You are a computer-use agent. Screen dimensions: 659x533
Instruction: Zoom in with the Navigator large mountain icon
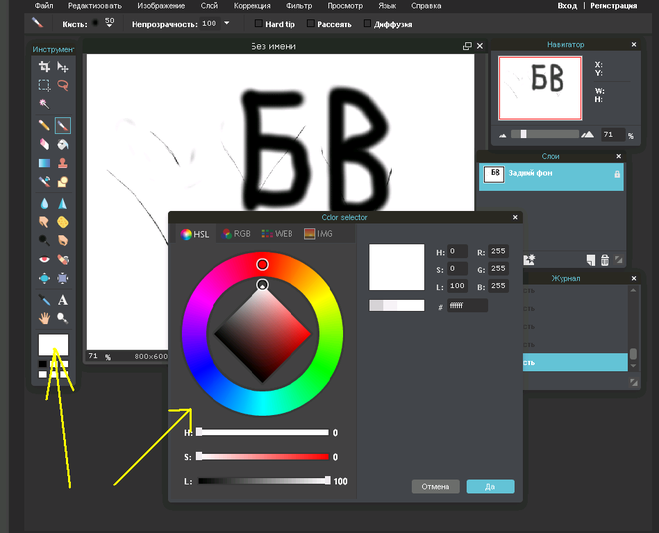coord(587,135)
